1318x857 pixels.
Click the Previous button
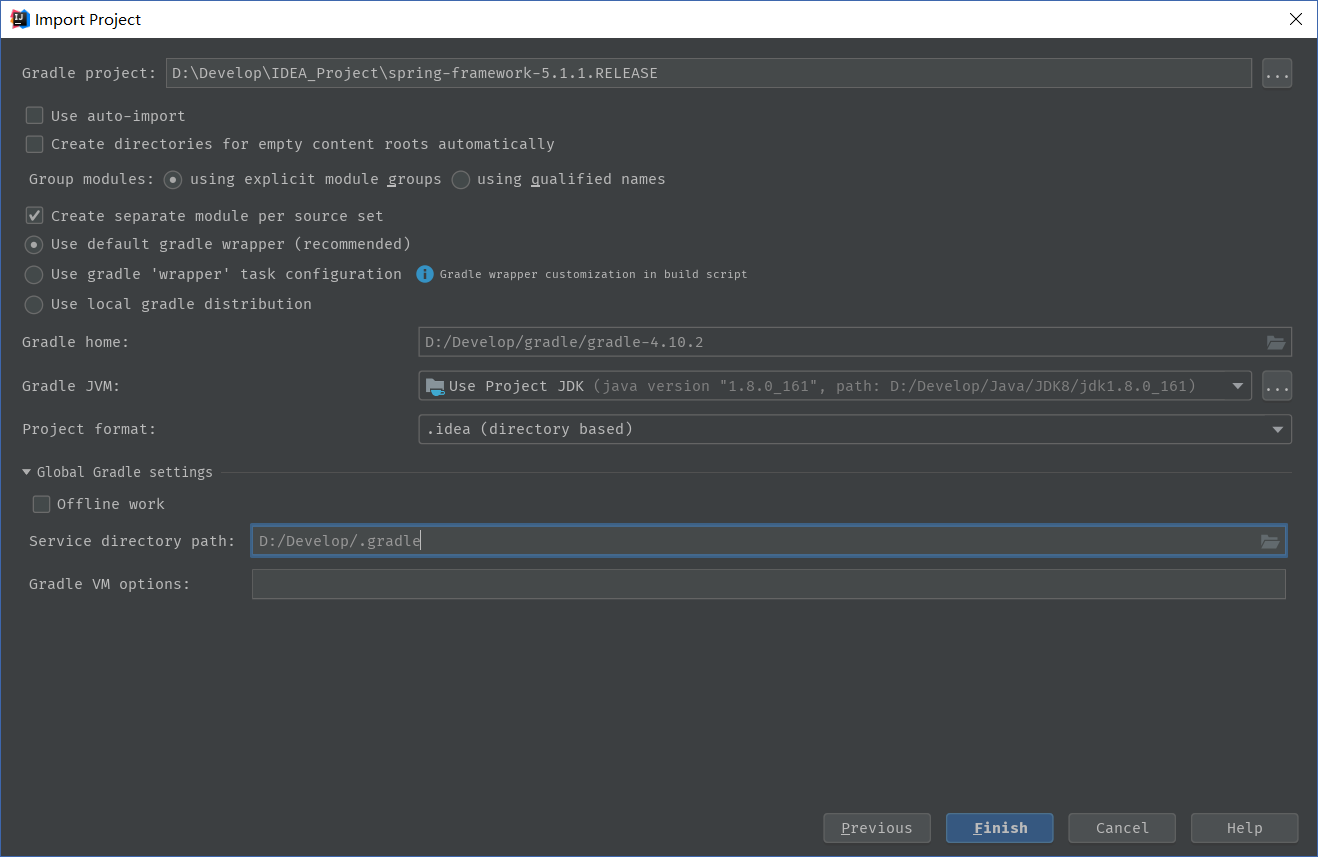(x=877, y=828)
